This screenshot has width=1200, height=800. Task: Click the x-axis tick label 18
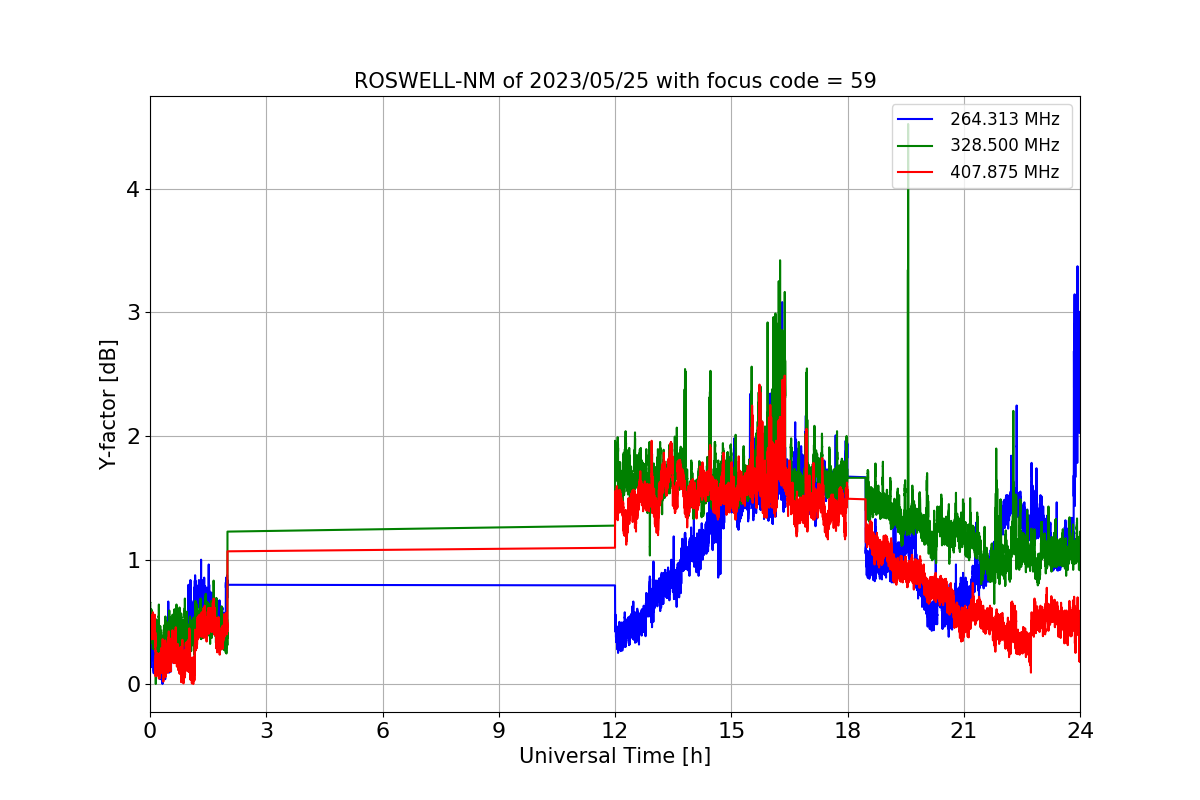pyautogui.click(x=848, y=731)
